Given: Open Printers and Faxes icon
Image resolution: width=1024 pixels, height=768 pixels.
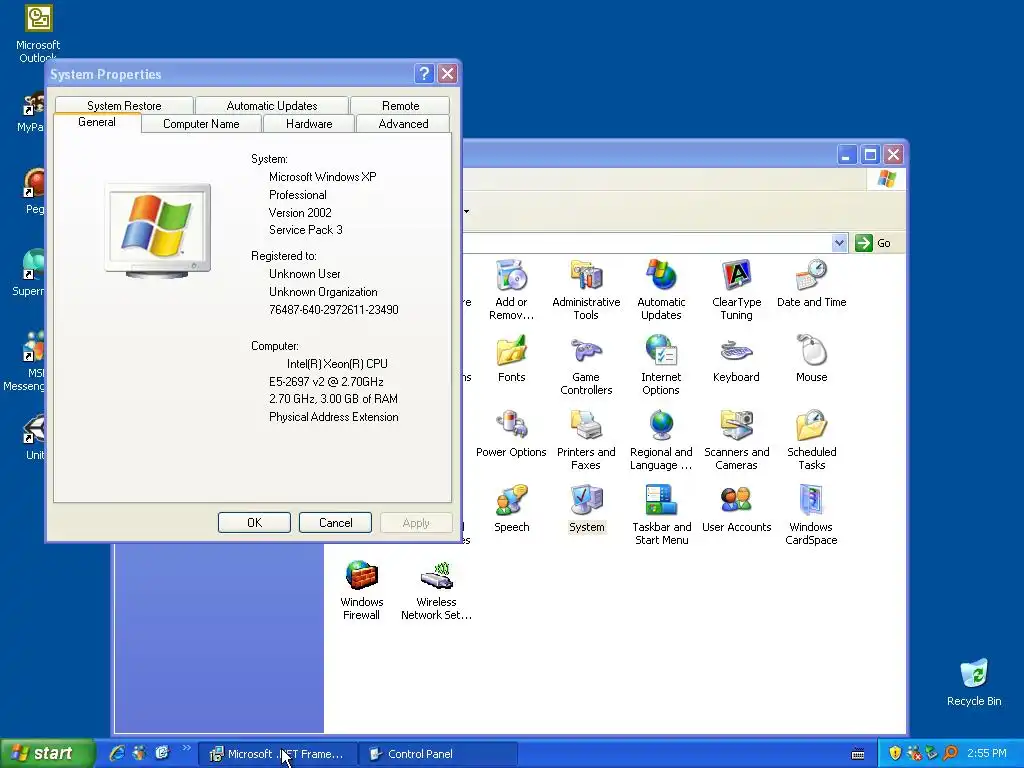Looking at the screenshot, I should click(586, 440).
